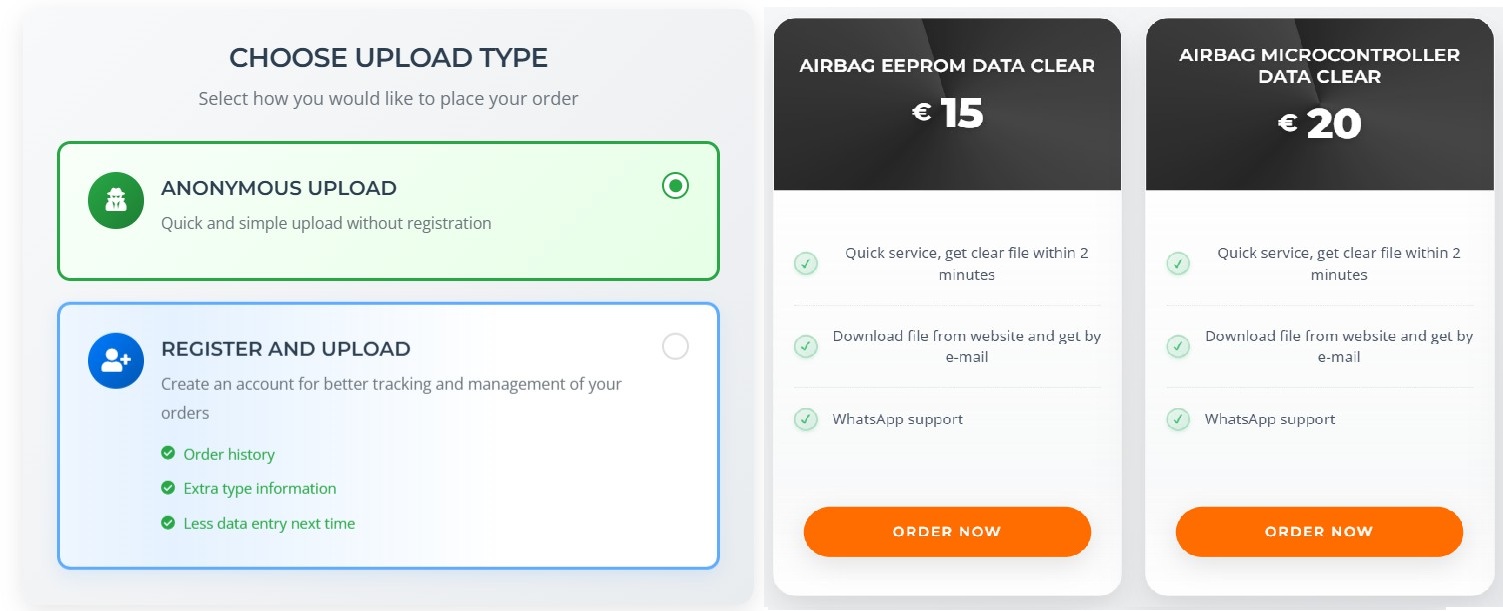Click the Microcontroller card WhatsApp support checkmark icon
Viewport: 1503px width, 611px height.
tap(1178, 419)
